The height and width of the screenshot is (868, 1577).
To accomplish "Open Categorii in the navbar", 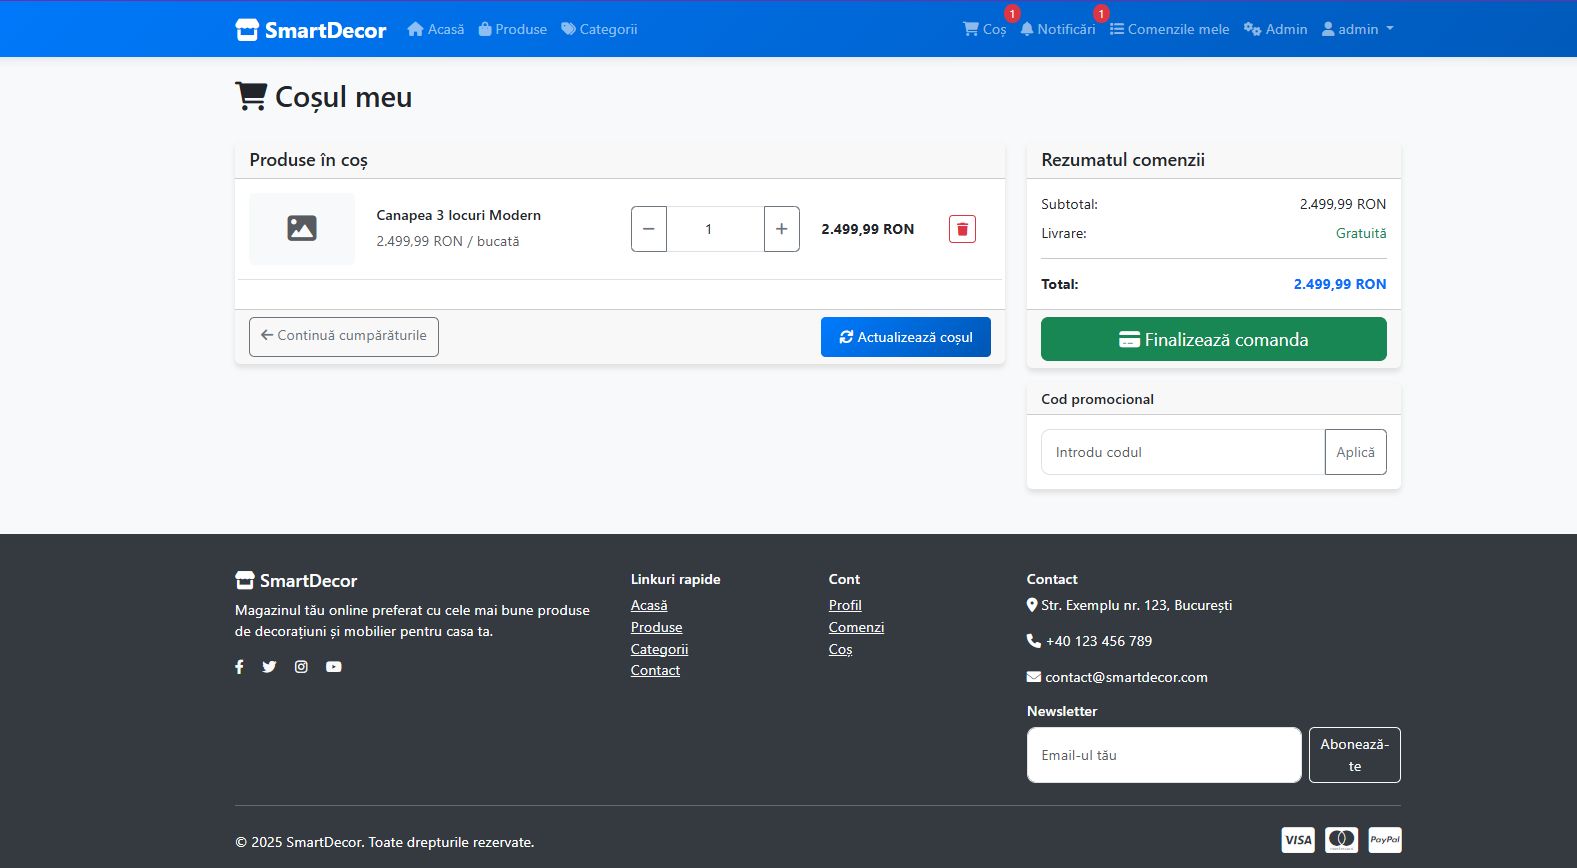I will [599, 30].
